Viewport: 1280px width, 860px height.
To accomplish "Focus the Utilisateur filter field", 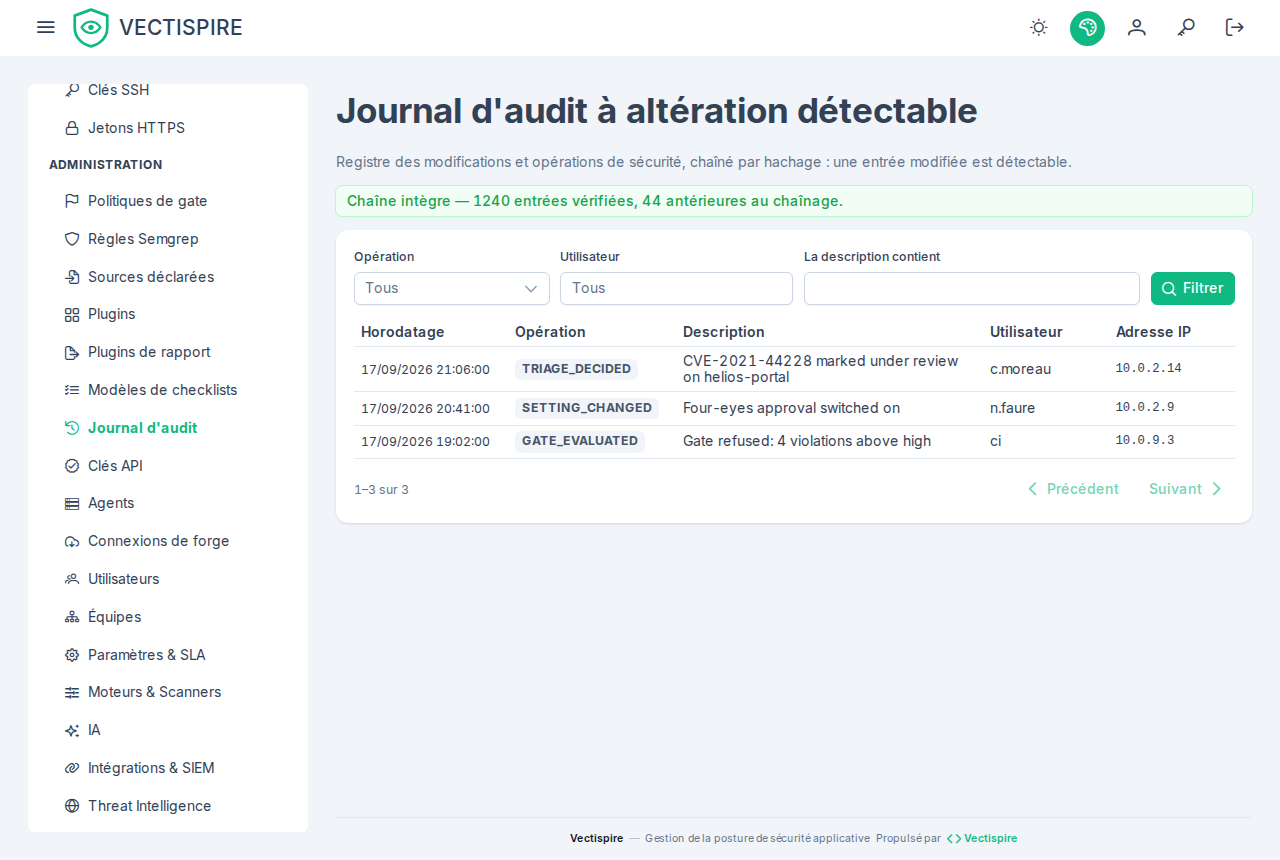I will 676,288.
